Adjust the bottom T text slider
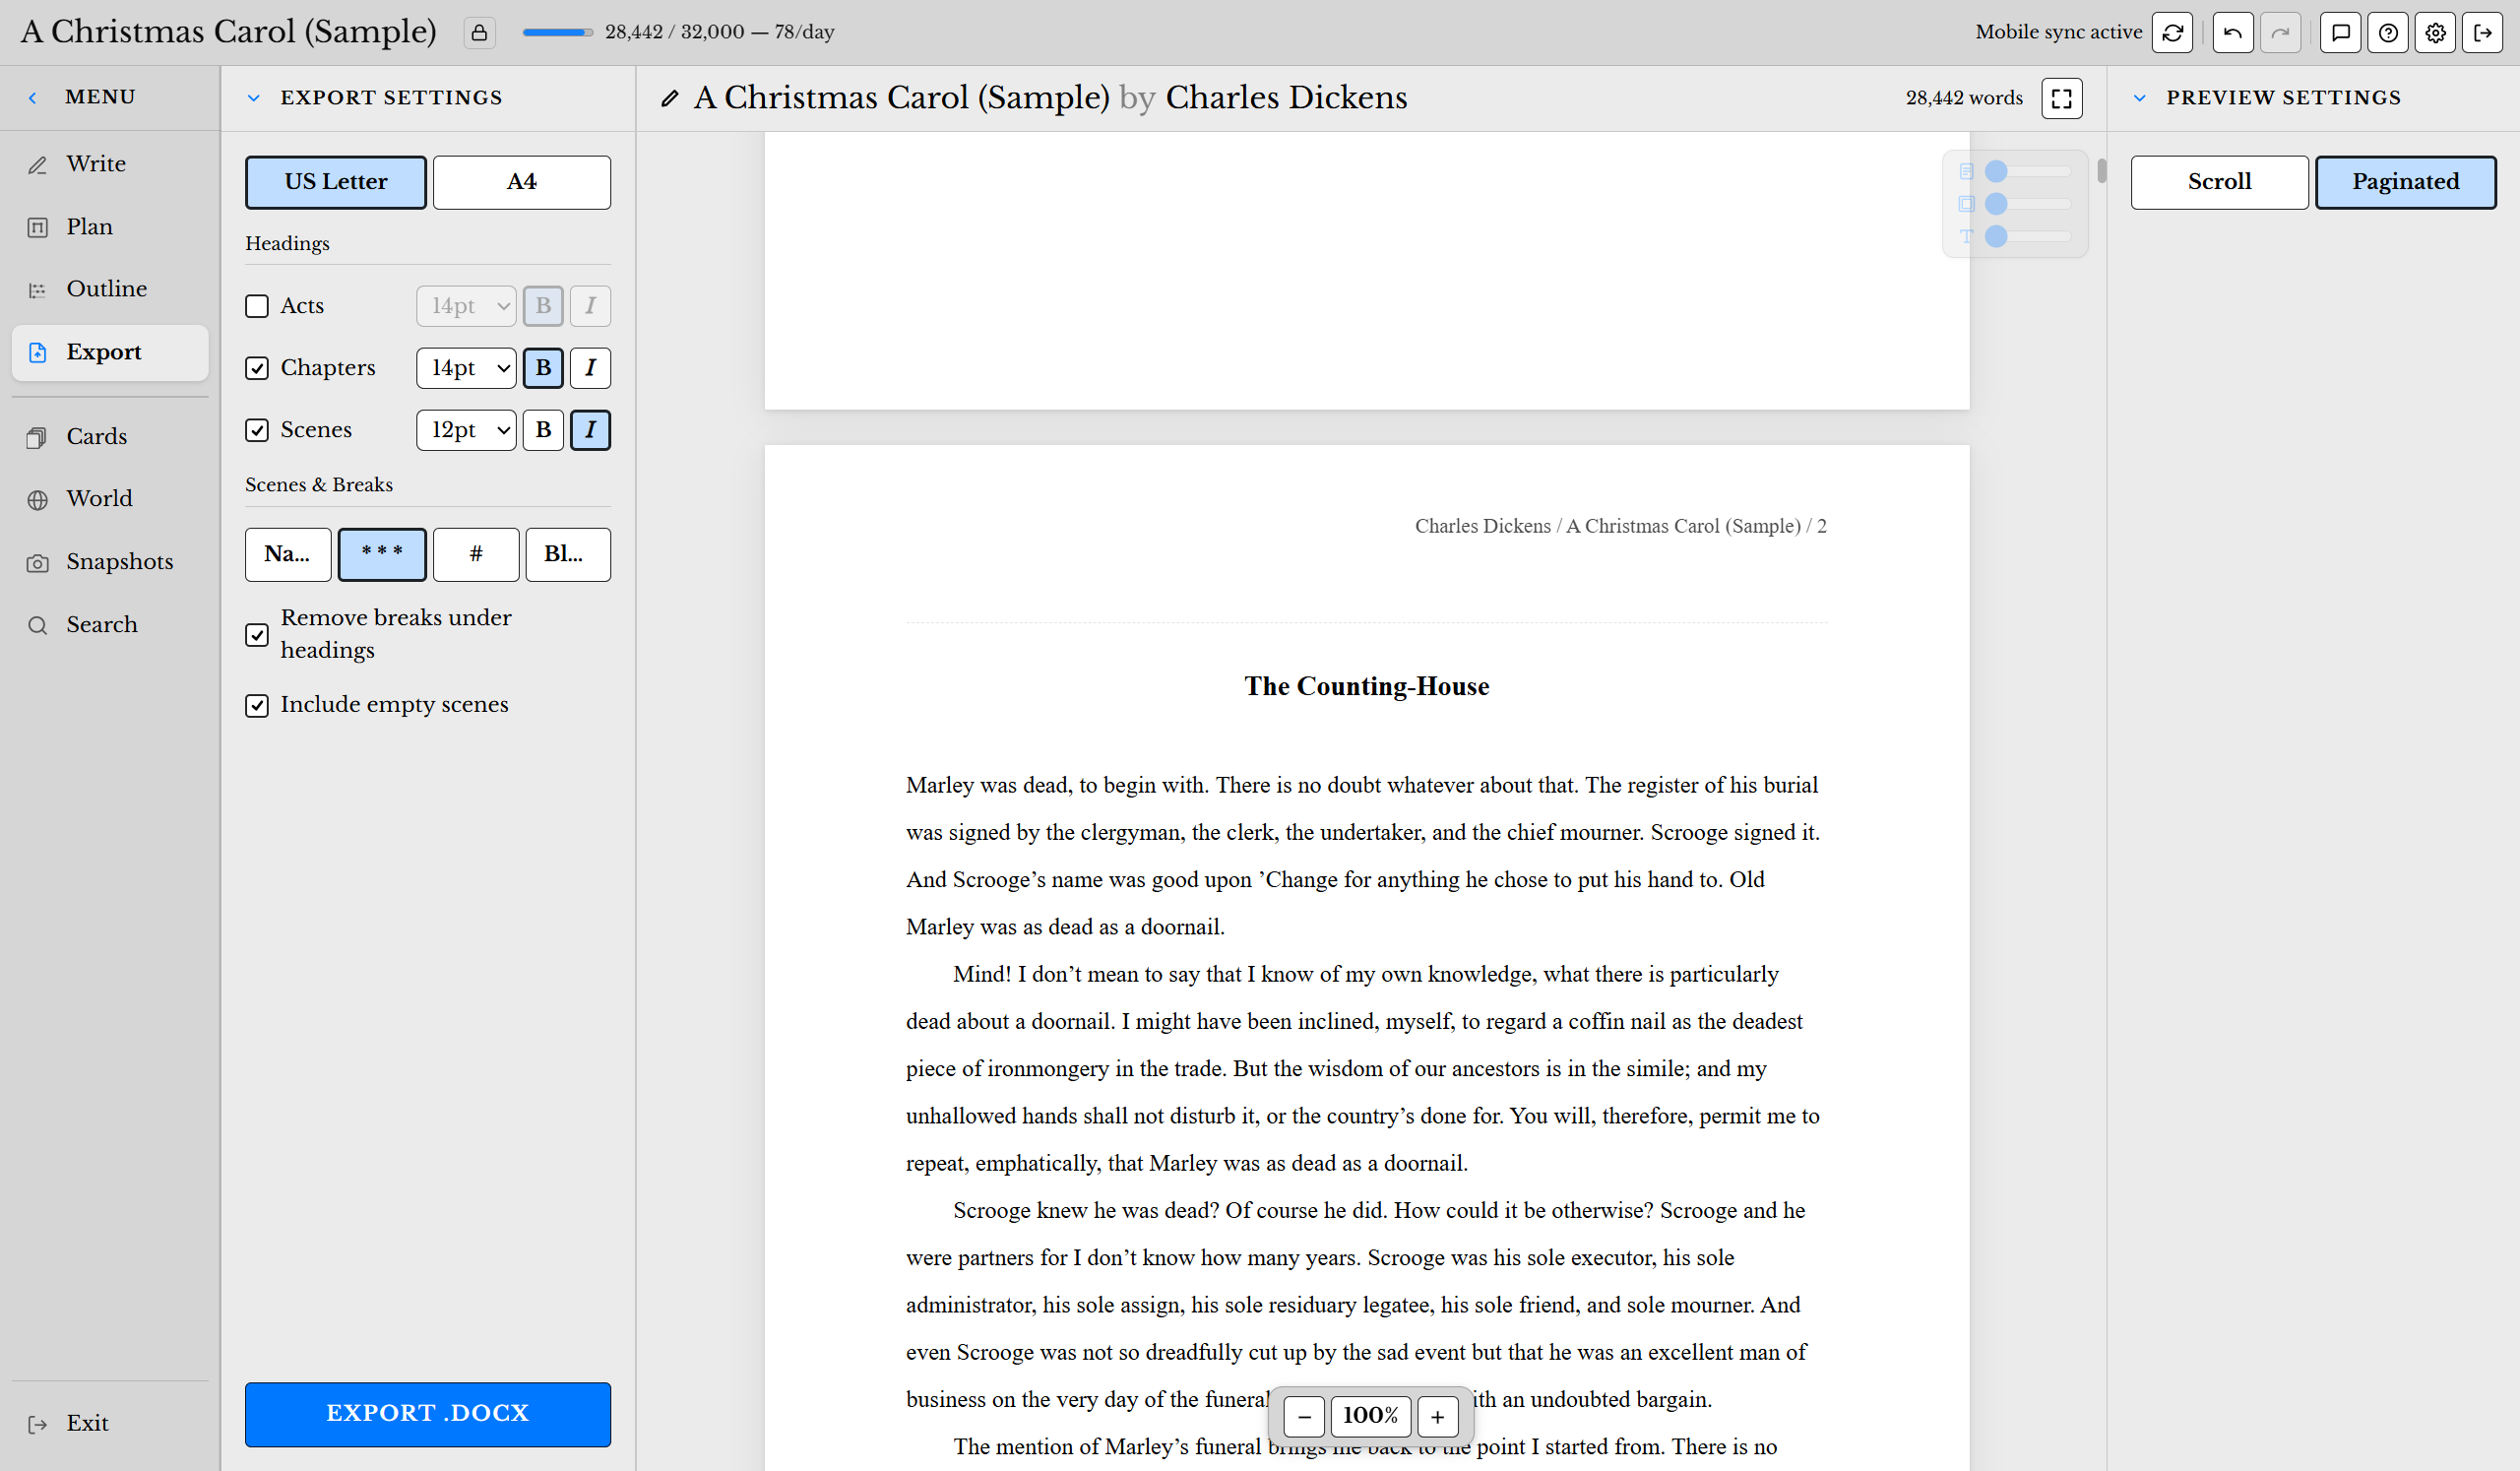 click(x=2028, y=237)
